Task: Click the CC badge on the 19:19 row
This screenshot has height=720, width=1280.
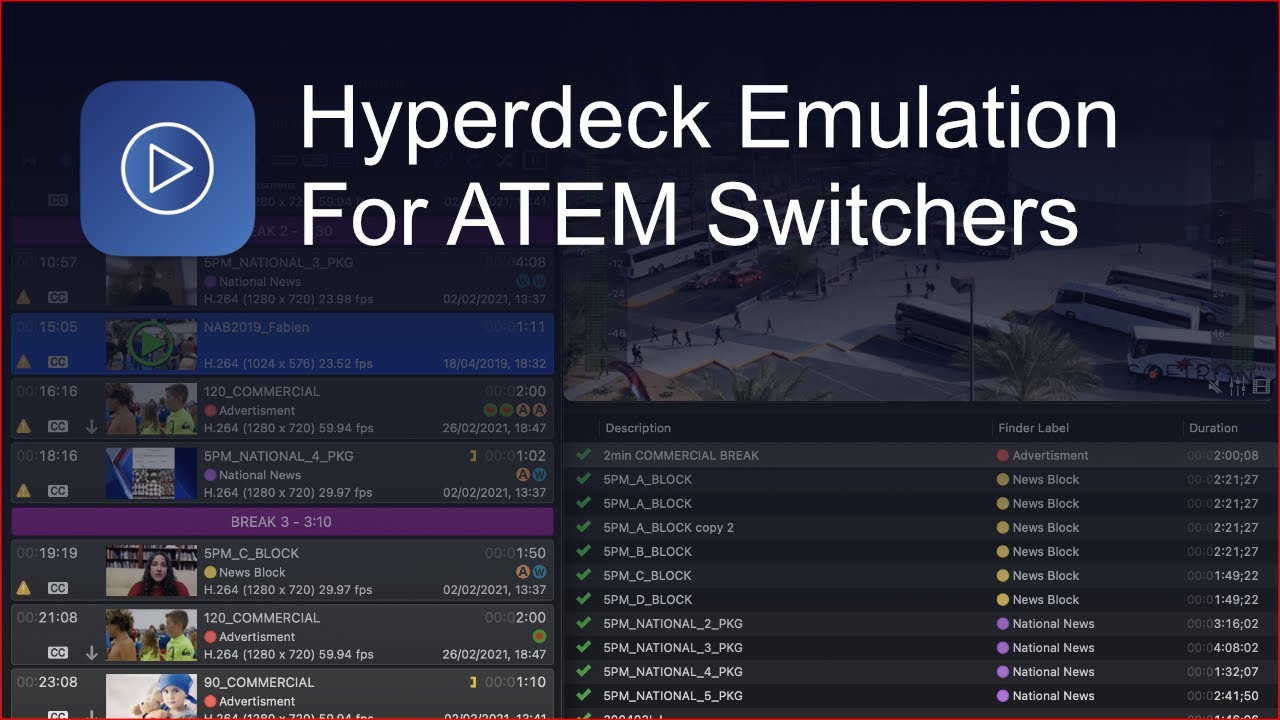Action: pos(58,588)
